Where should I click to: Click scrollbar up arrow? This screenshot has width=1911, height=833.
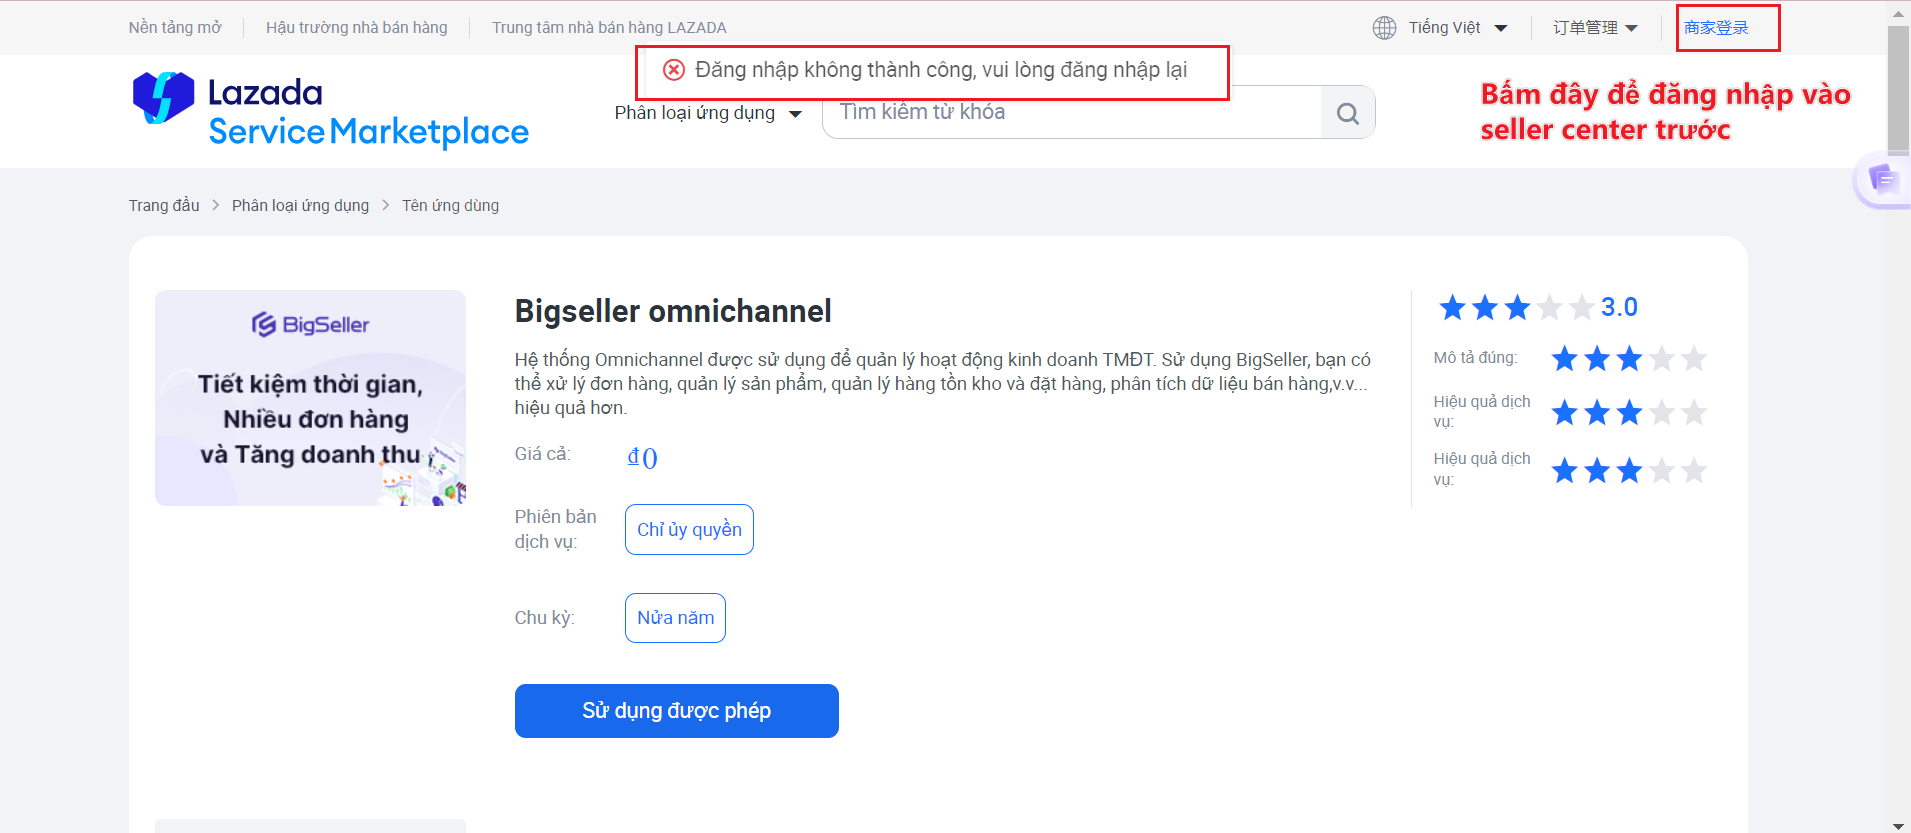pyautogui.click(x=1898, y=13)
